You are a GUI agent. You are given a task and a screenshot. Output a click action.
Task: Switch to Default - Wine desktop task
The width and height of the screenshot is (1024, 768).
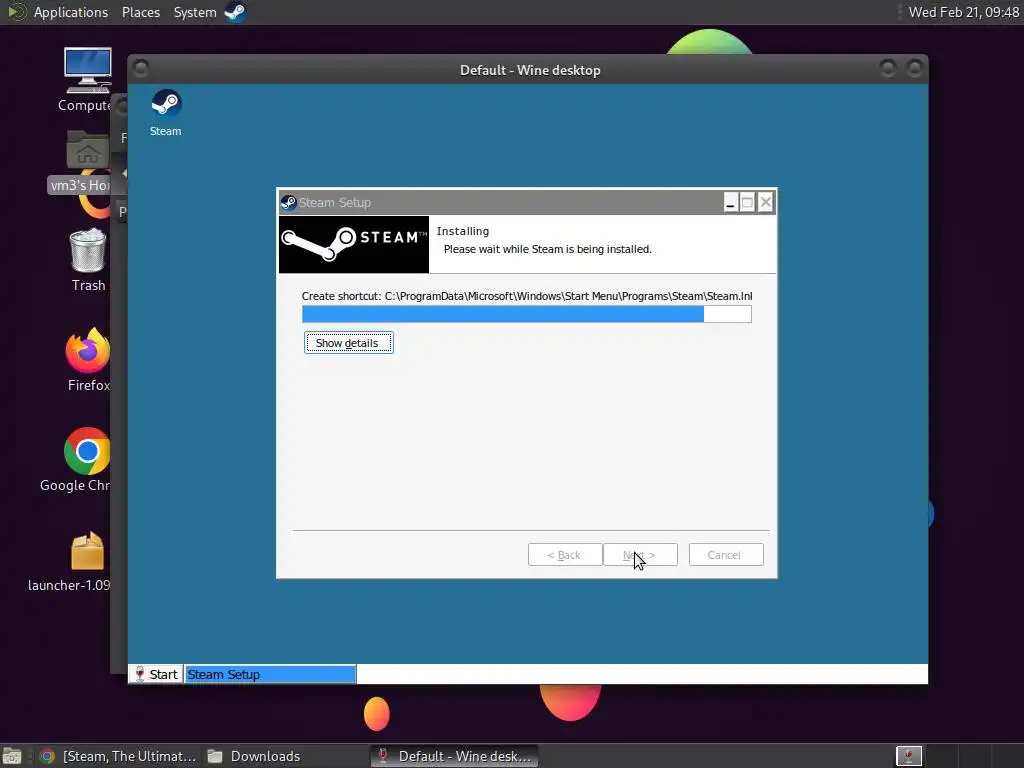(x=455, y=756)
